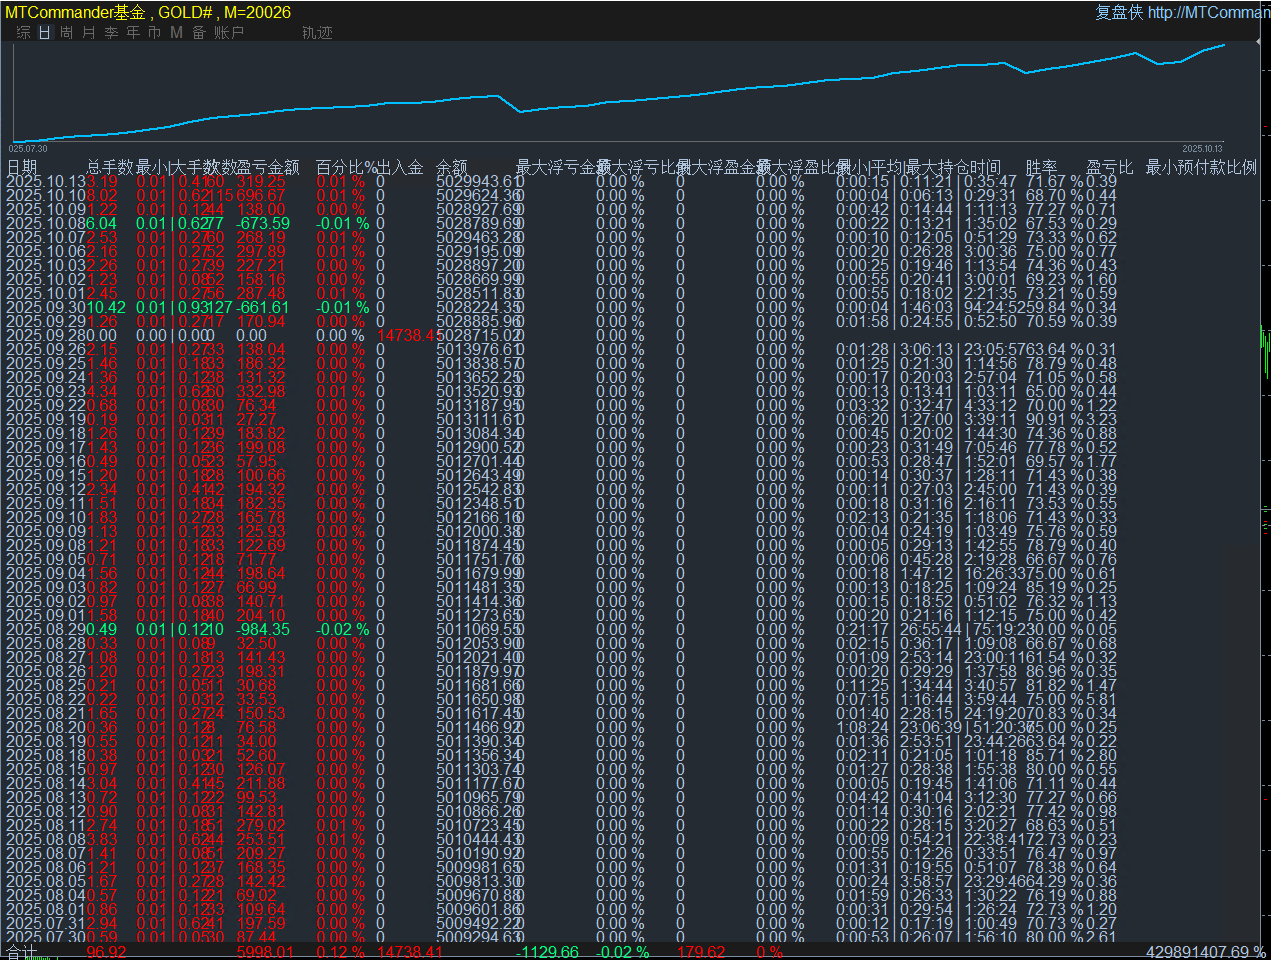The image size is (1271, 960).
Task: Open the 复盘侠 MTCommander website link
Action: tap(1182, 12)
